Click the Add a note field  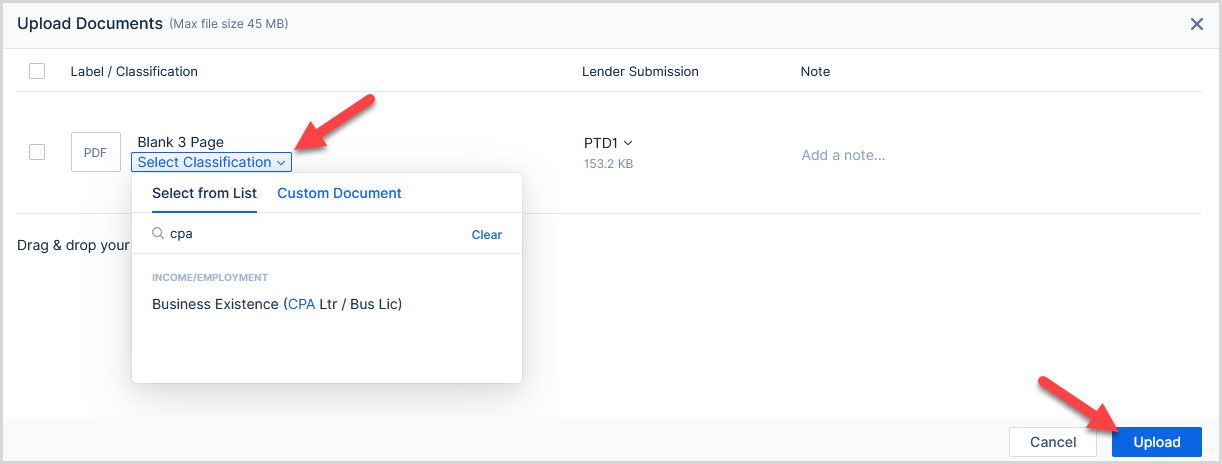(x=843, y=155)
